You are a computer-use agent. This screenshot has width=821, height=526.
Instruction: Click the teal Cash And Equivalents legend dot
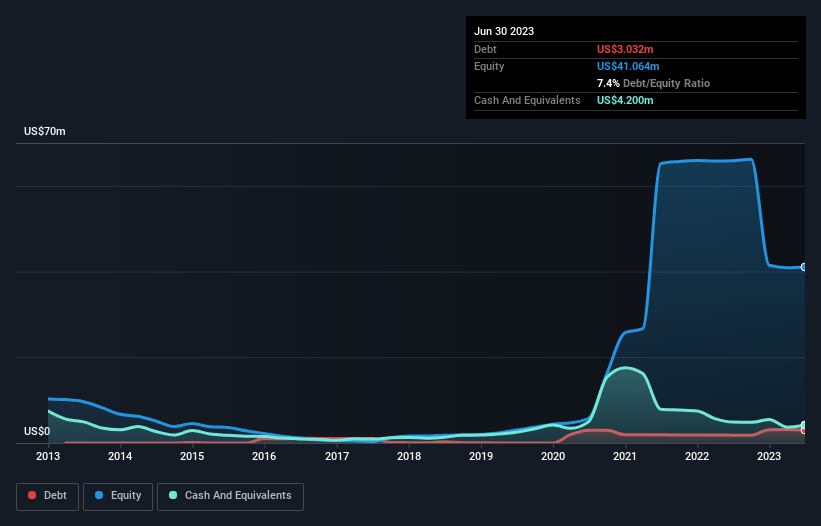[x=173, y=495]
